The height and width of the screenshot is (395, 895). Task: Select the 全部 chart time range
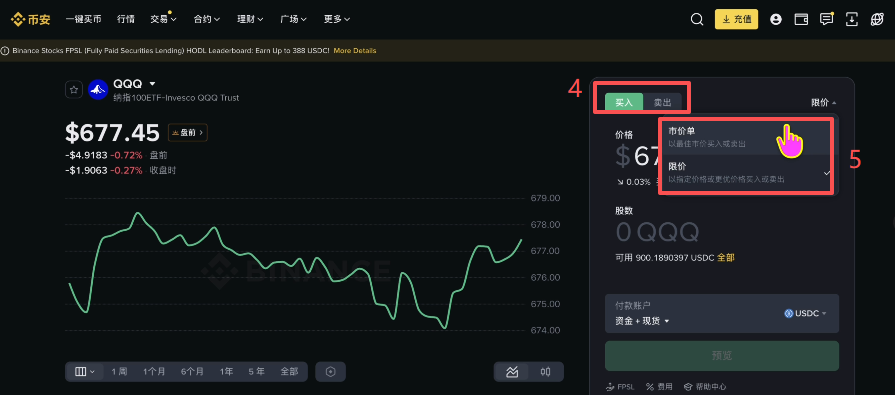289,372
